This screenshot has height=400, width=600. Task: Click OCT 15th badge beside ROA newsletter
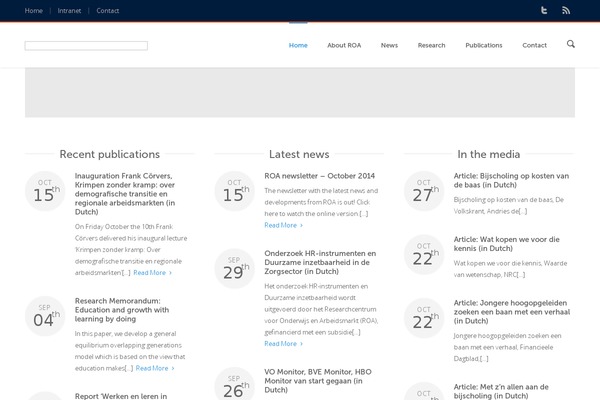click(235, 191)
